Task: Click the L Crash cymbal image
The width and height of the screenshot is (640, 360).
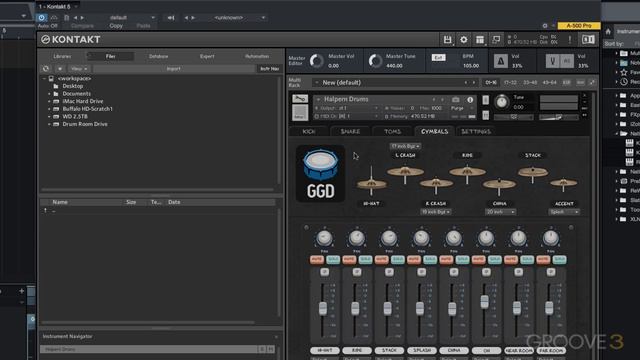Action: point(405,172)
